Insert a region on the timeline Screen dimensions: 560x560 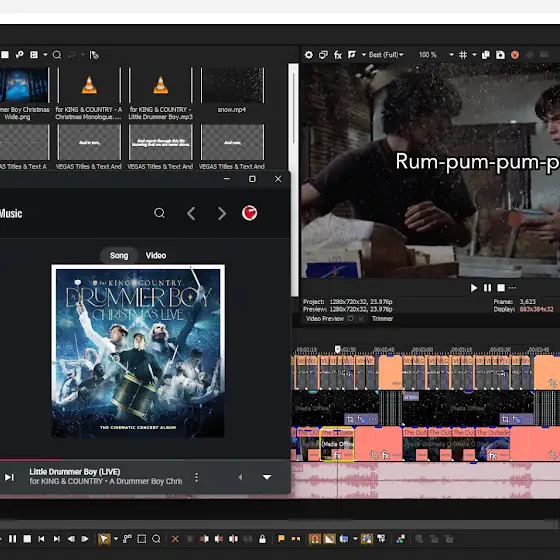click(296, 539)
